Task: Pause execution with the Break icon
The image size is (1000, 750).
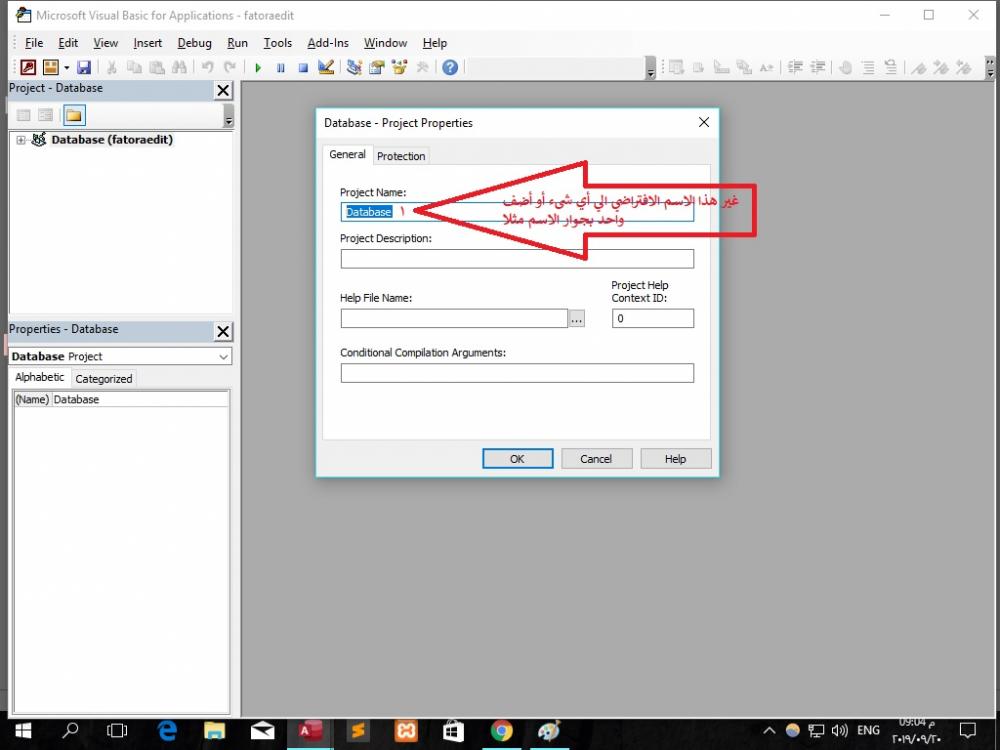Action: [x=281, y=68]
